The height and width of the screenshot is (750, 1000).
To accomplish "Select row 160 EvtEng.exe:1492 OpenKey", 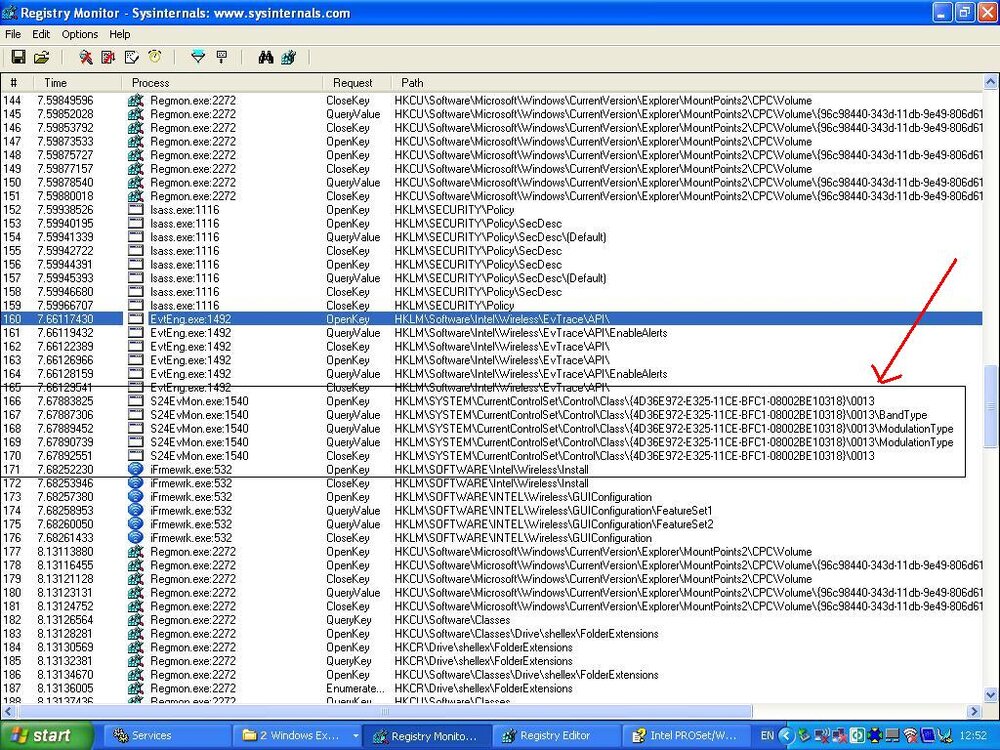I will pyautogui.click(x=491, y=319).
